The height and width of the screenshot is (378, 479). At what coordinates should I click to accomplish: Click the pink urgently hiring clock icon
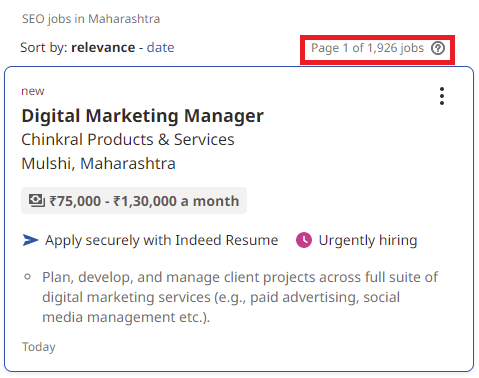tap(304, 240)
